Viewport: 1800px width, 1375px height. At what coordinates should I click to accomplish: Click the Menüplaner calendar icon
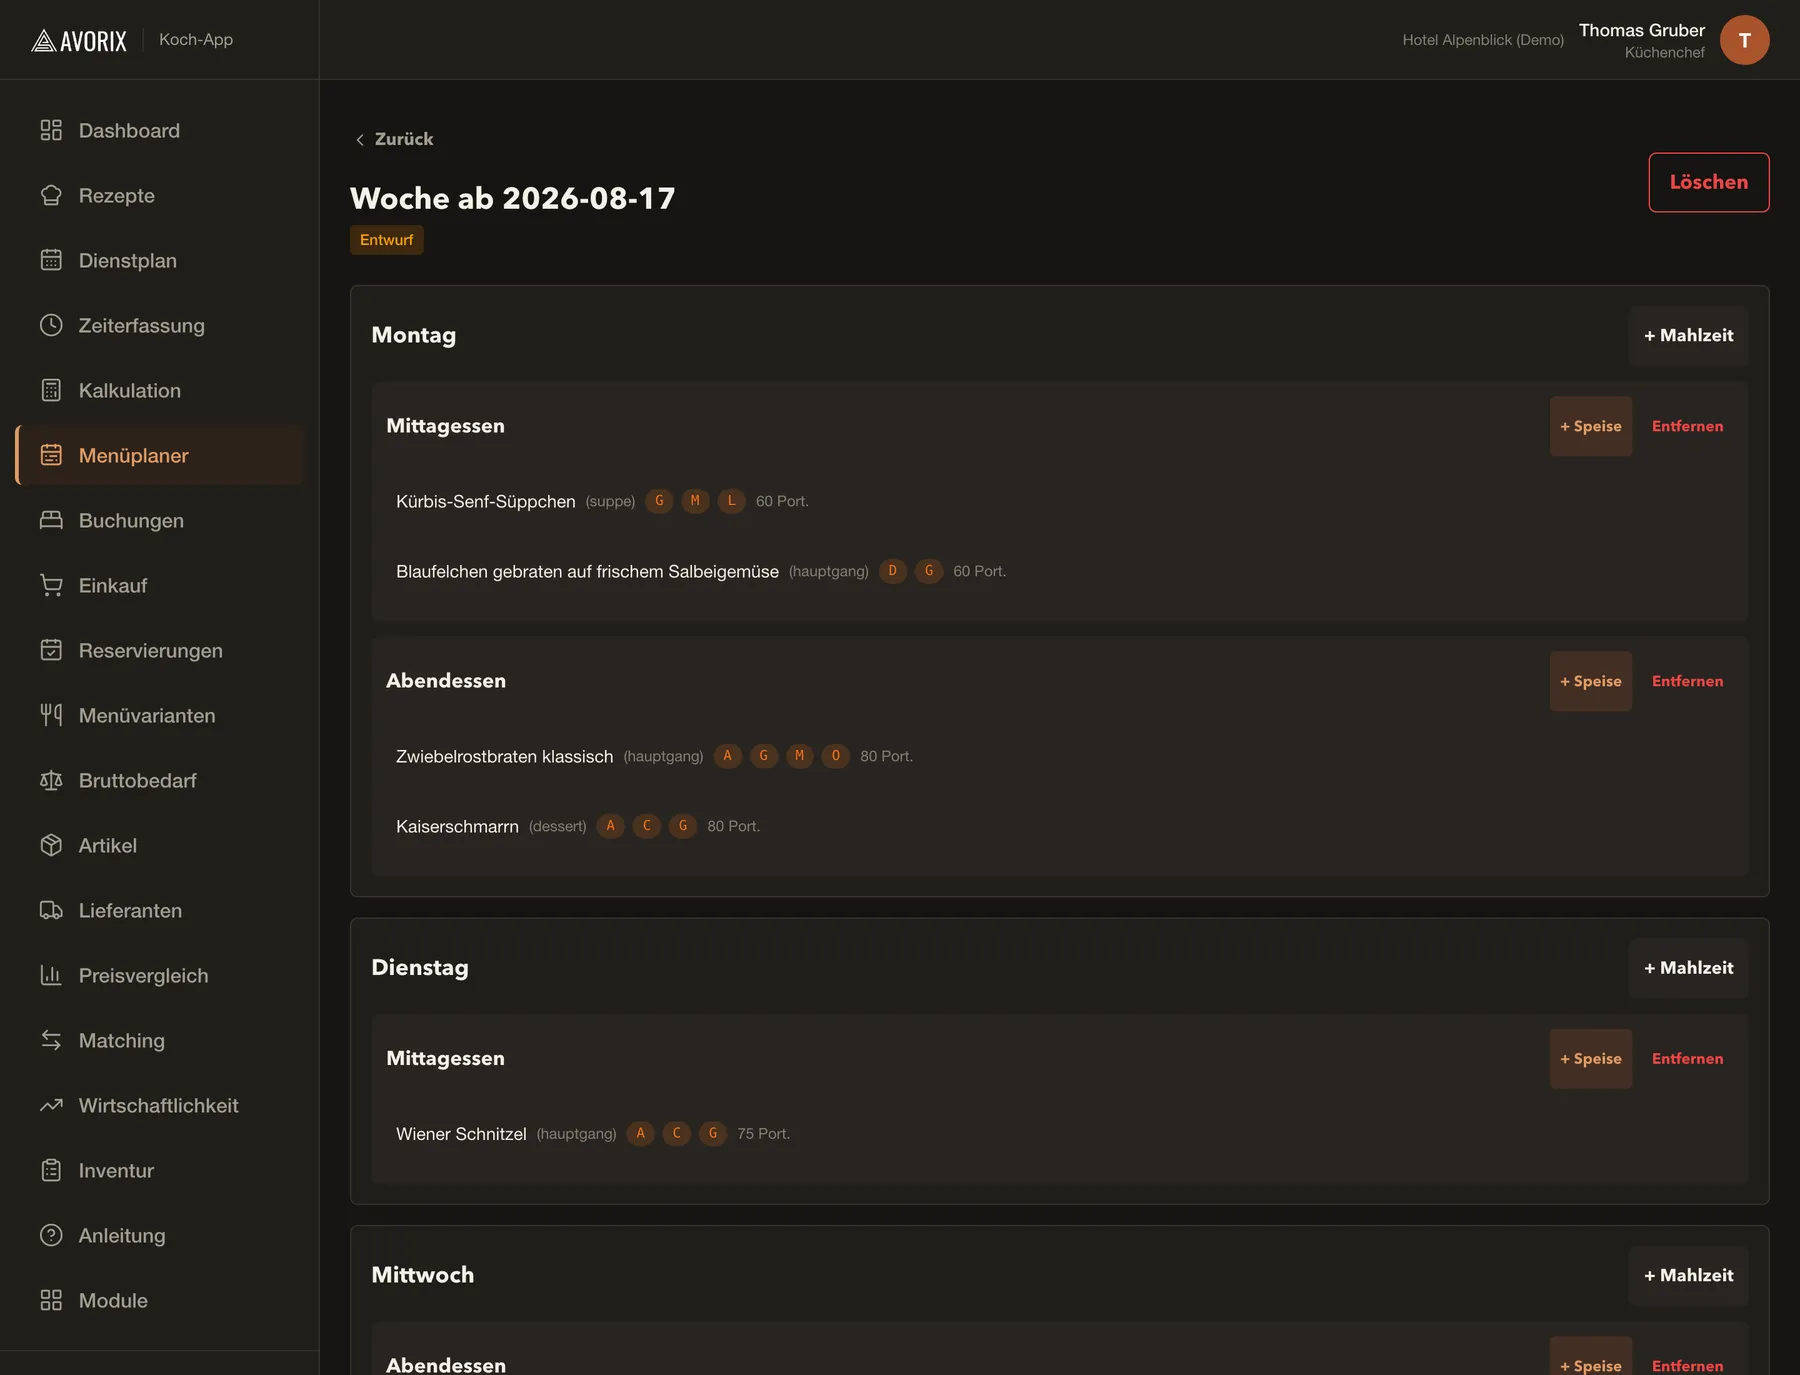click(x=51, y=455)
